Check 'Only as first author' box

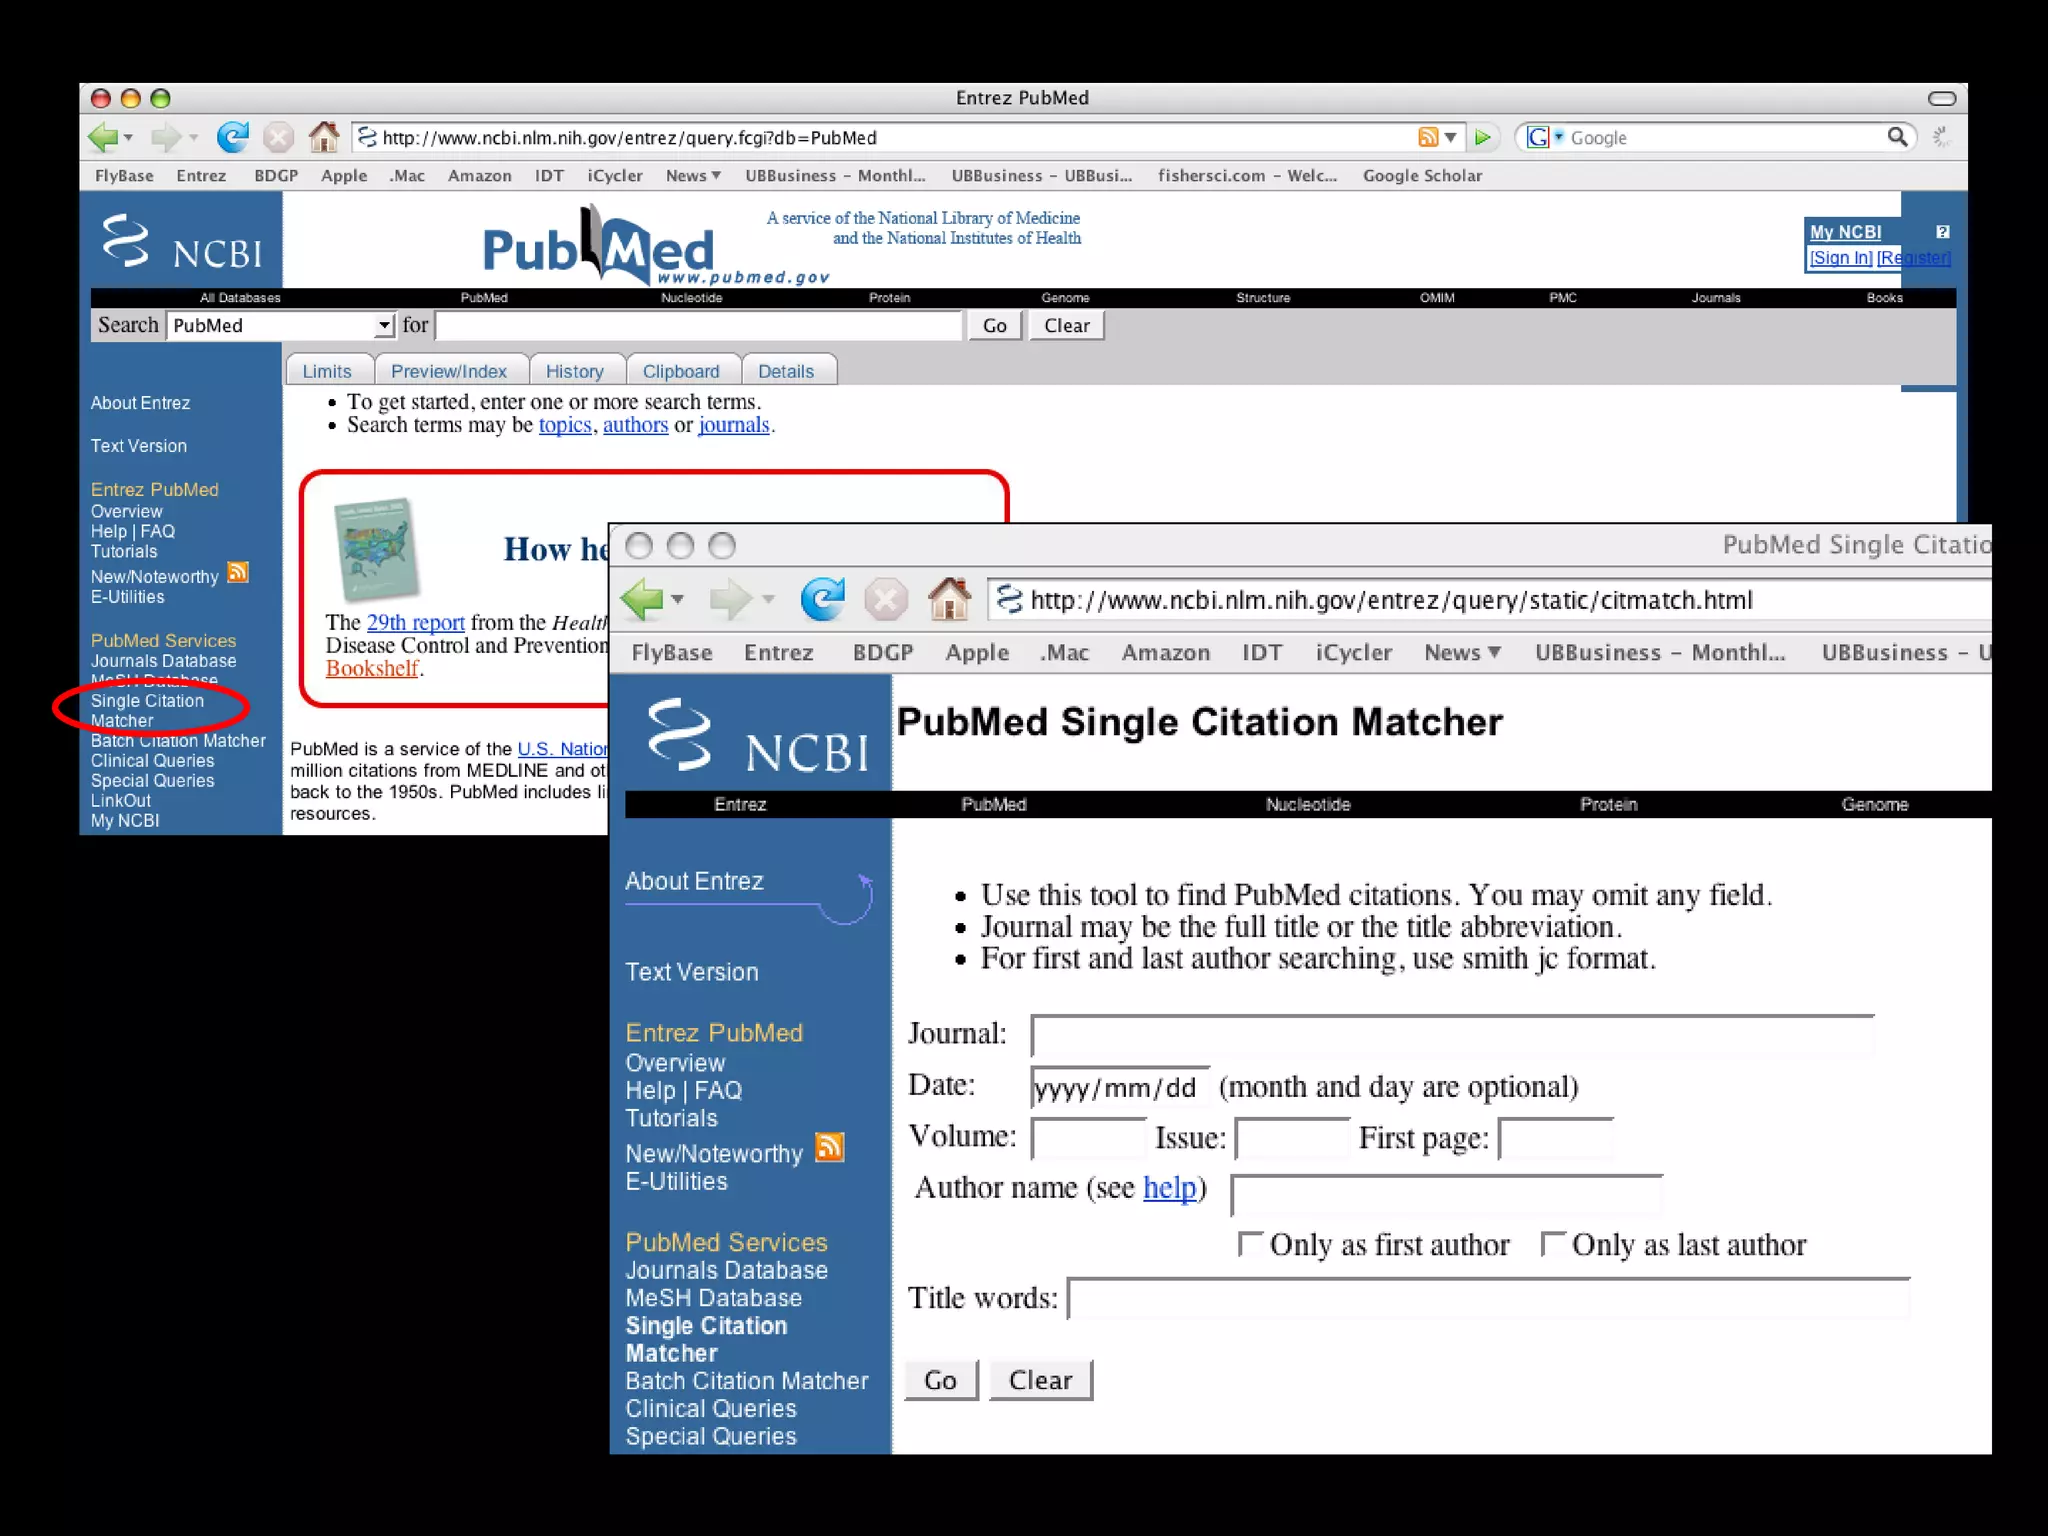click(x=1249, y=1243)
